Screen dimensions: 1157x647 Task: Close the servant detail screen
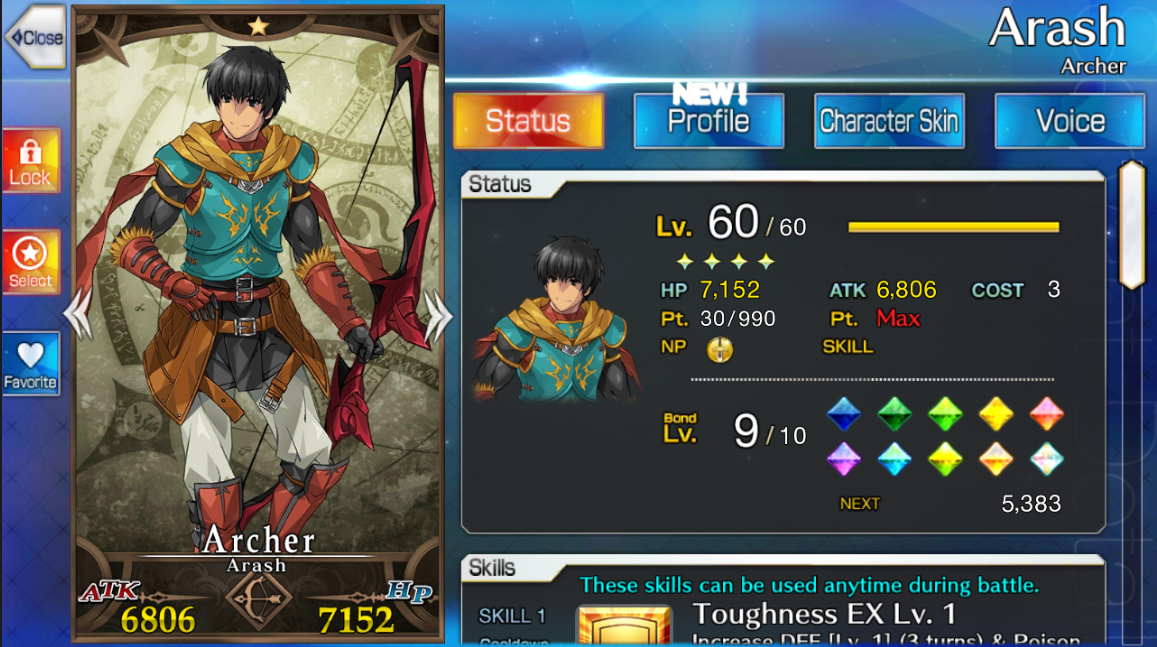coord(35,37)
